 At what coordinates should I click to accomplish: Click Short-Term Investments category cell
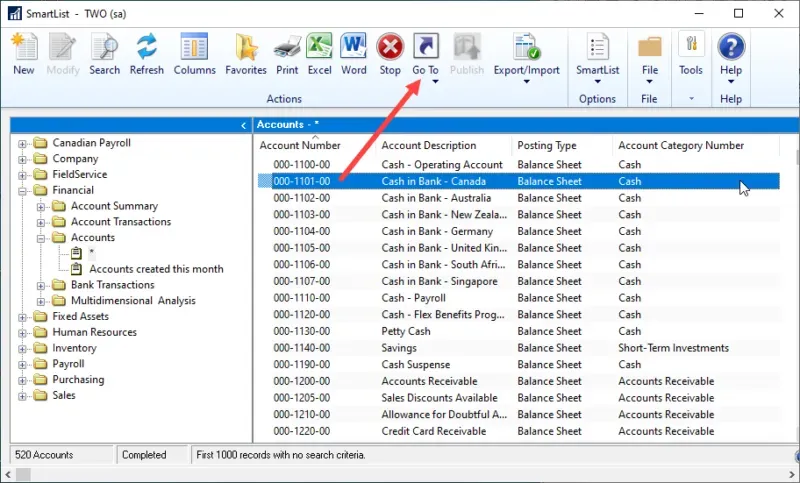[673, 348]
